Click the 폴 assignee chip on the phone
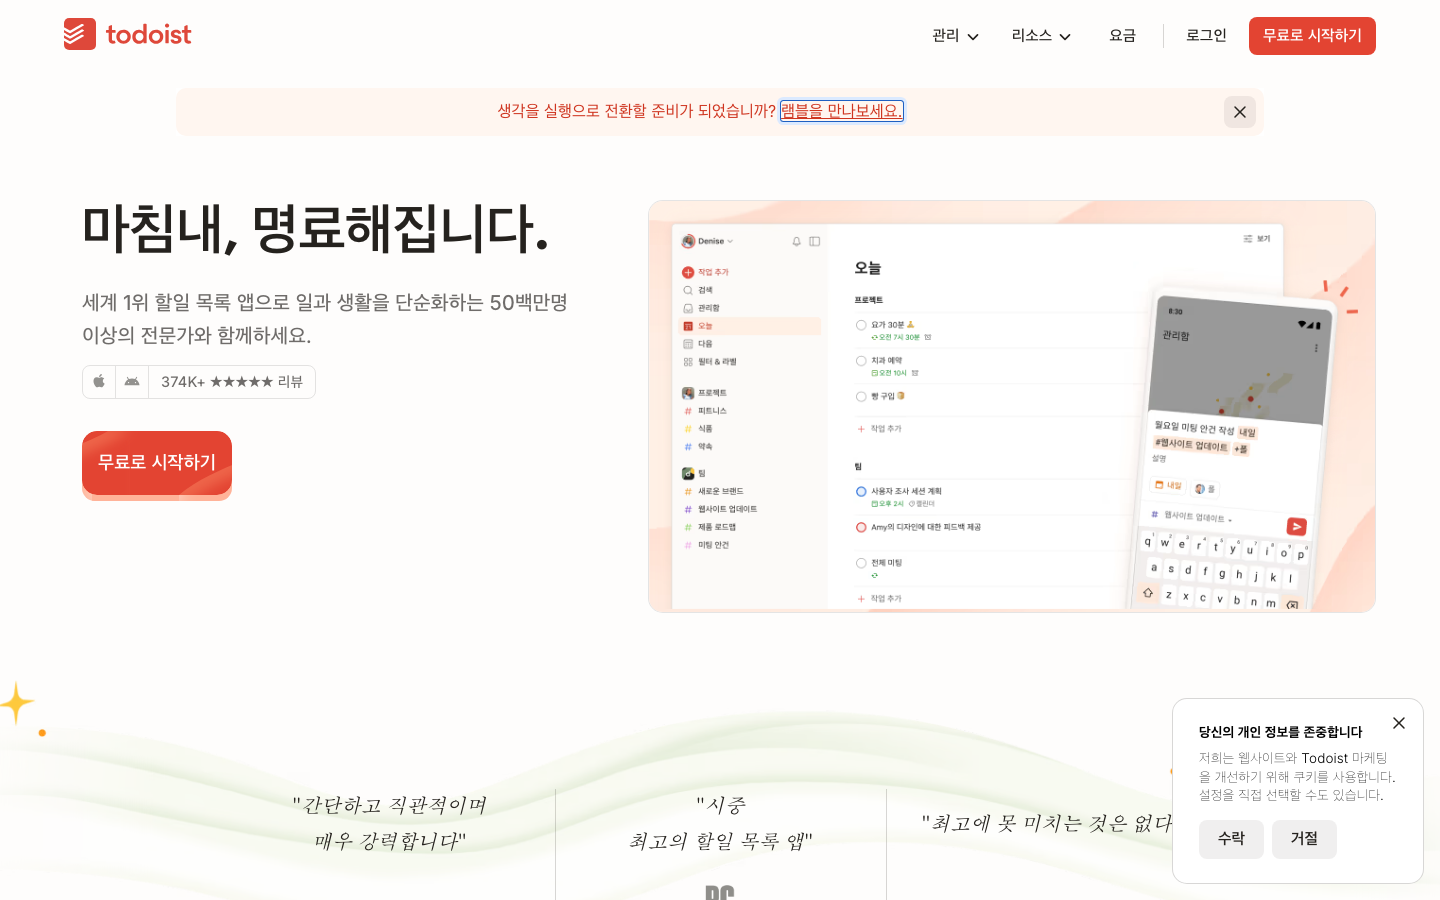Image resolution: width=1440 pixels, height=900 pixels. point(1205,489)
